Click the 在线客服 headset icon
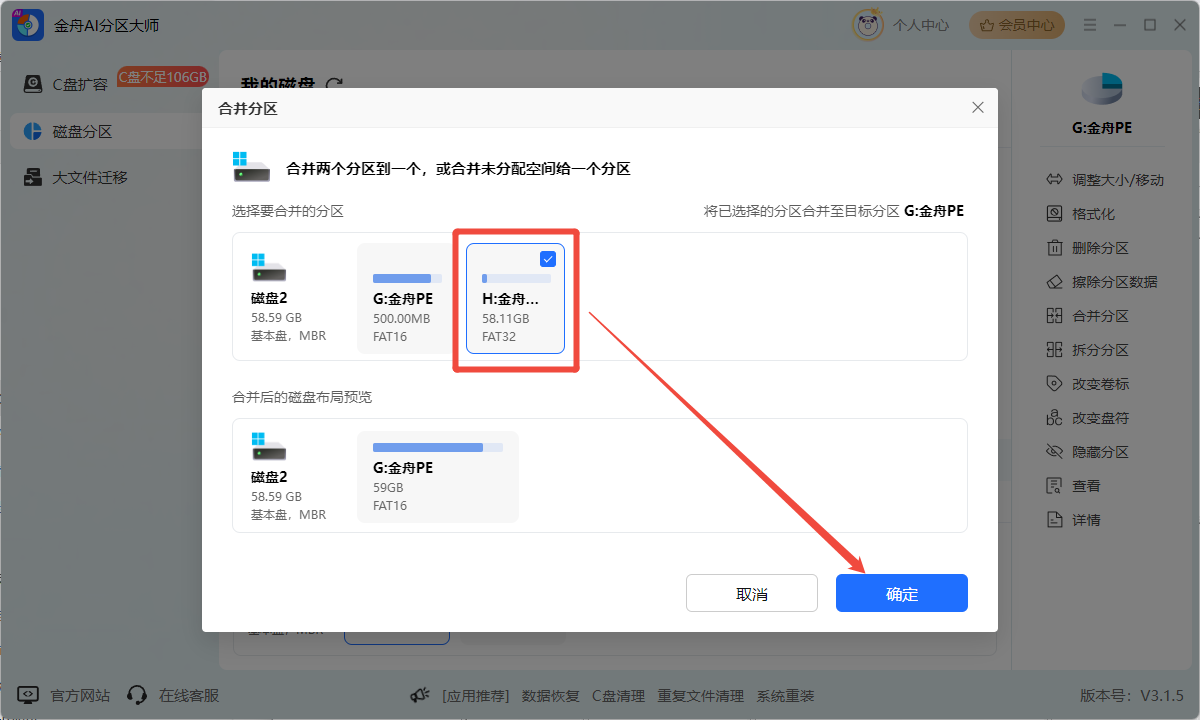 tap(139, 695)
